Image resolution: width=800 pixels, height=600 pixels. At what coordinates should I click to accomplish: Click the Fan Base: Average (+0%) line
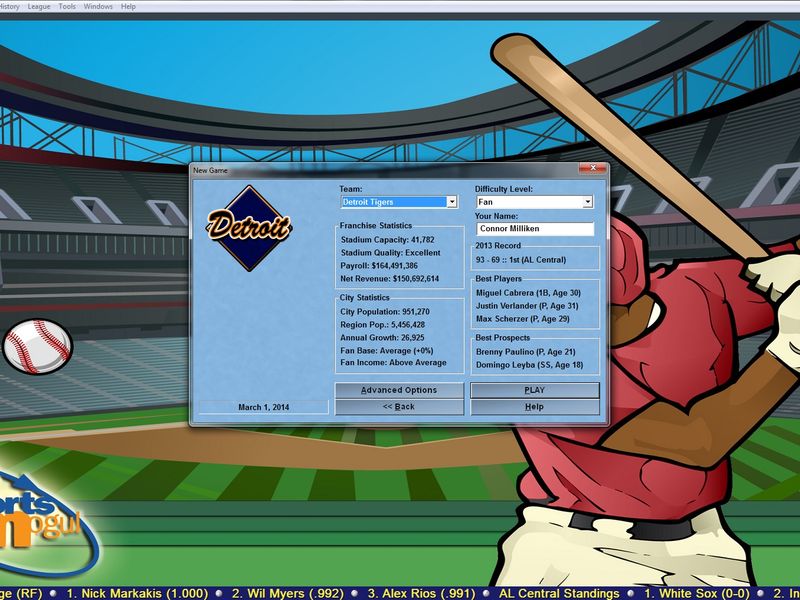click(x=387, y=351)
